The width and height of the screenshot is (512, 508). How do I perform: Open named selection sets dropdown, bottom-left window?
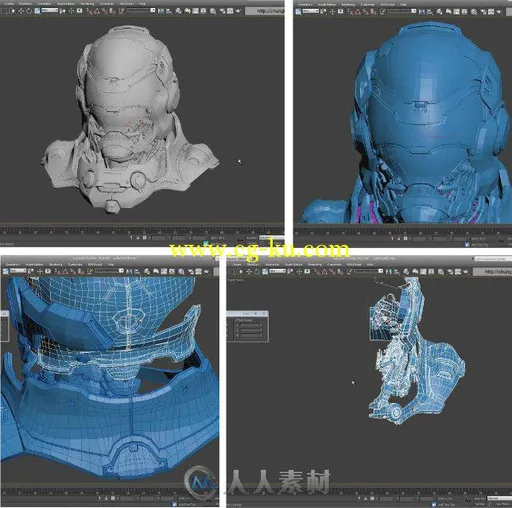click(109, 271)
